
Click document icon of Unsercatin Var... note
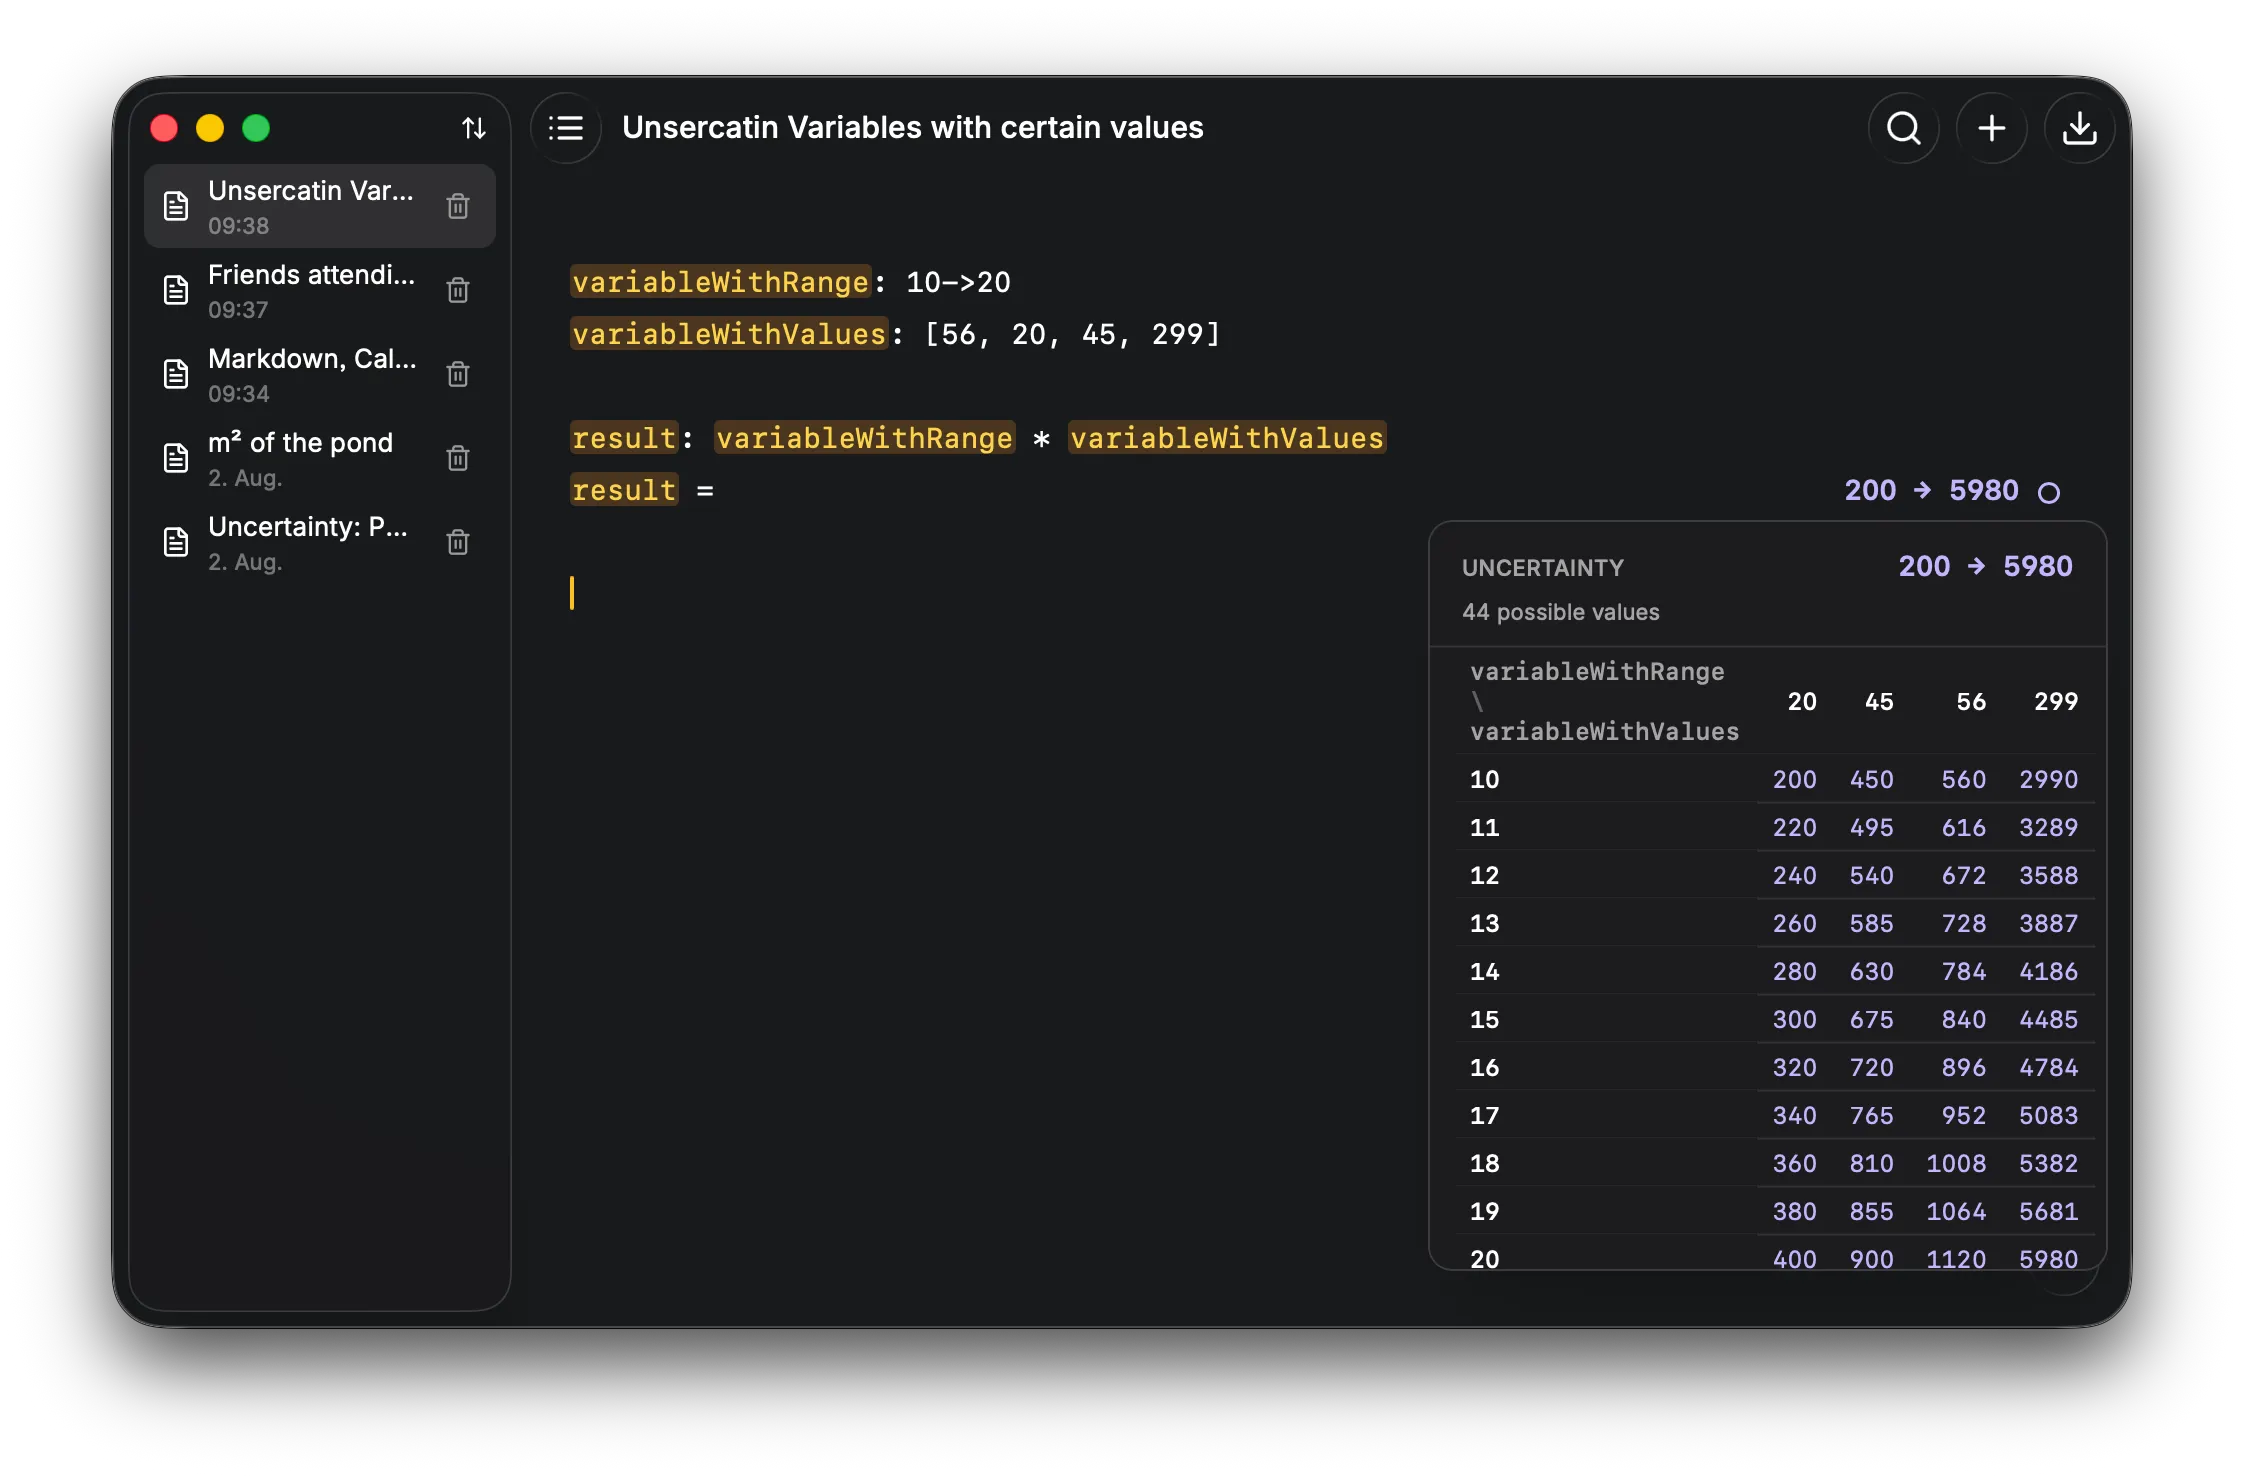tap(176, 206)
